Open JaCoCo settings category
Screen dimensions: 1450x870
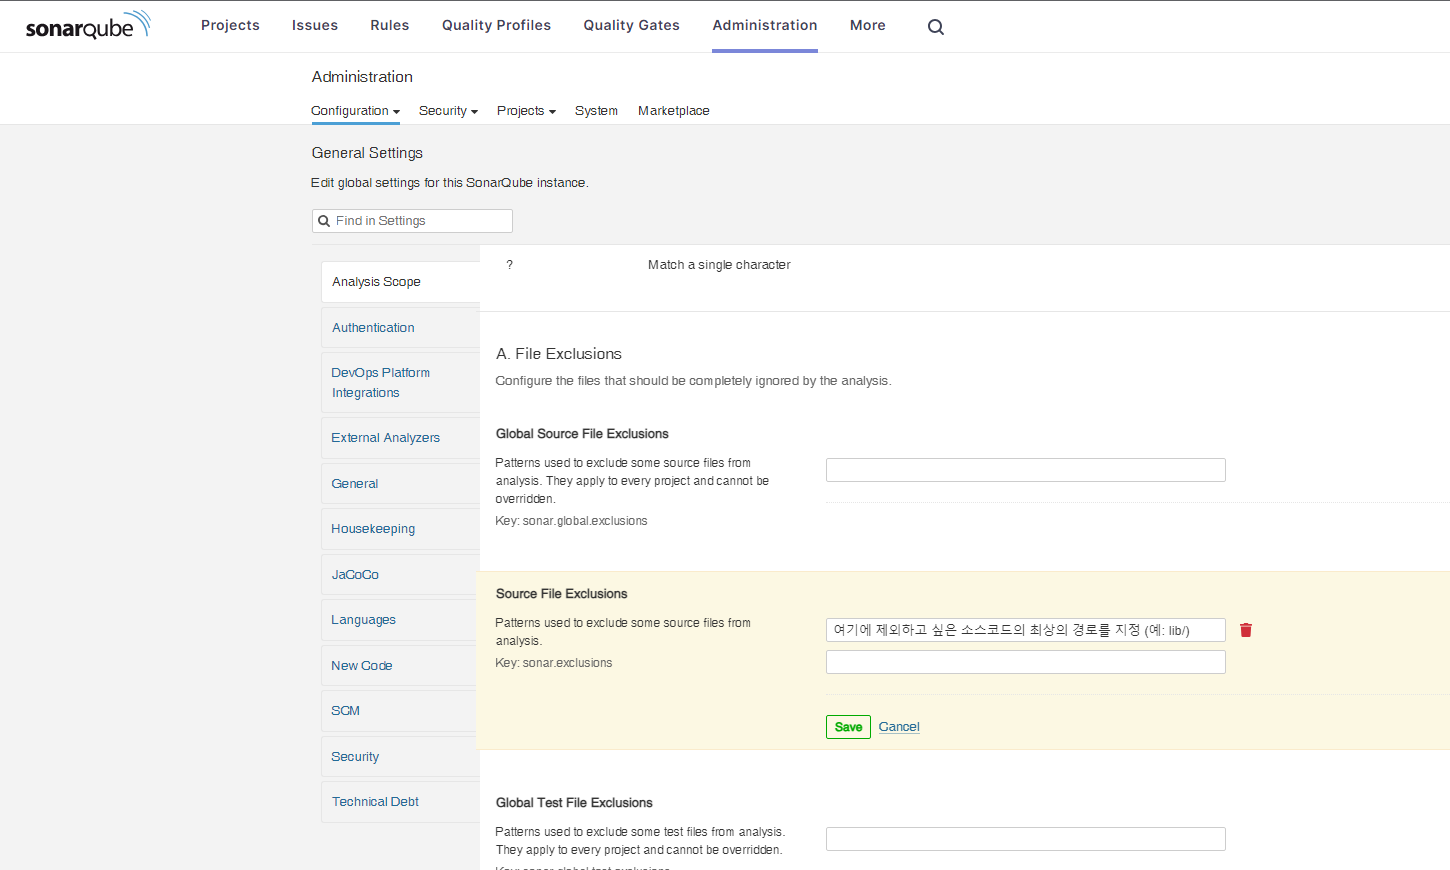pyautogui.click(x=400, y=575)
